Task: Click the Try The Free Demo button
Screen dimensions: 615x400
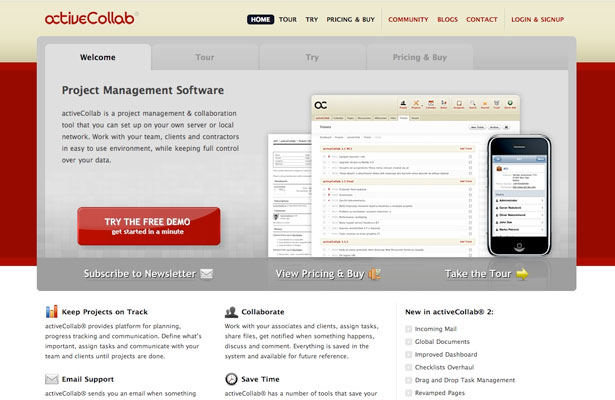Action: coord(149,226)
